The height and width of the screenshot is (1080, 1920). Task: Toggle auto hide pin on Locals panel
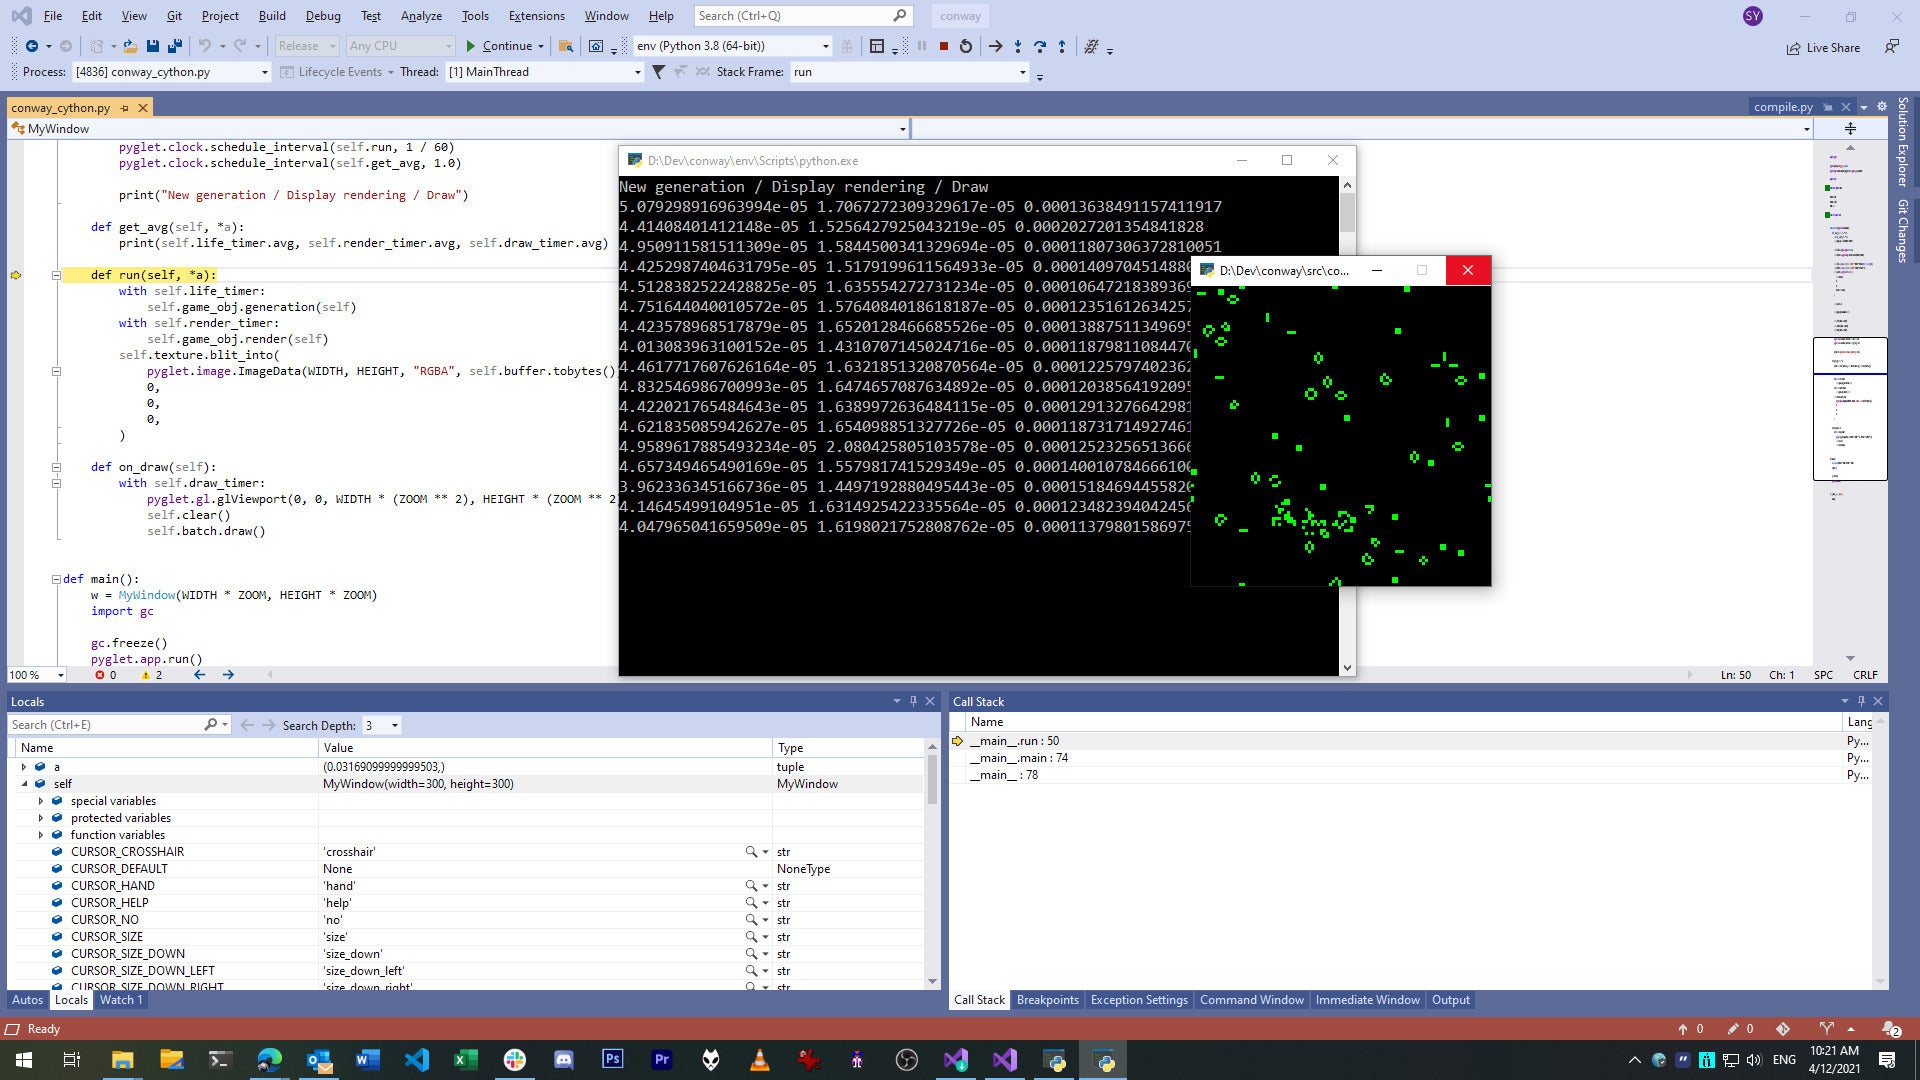(913, 701)
